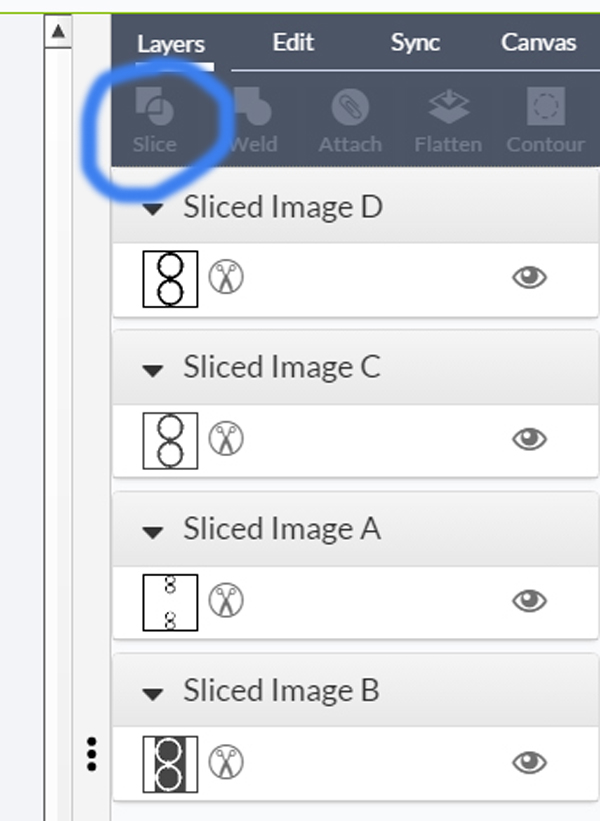Collapse the Sliced Image A group

[153, 533]
